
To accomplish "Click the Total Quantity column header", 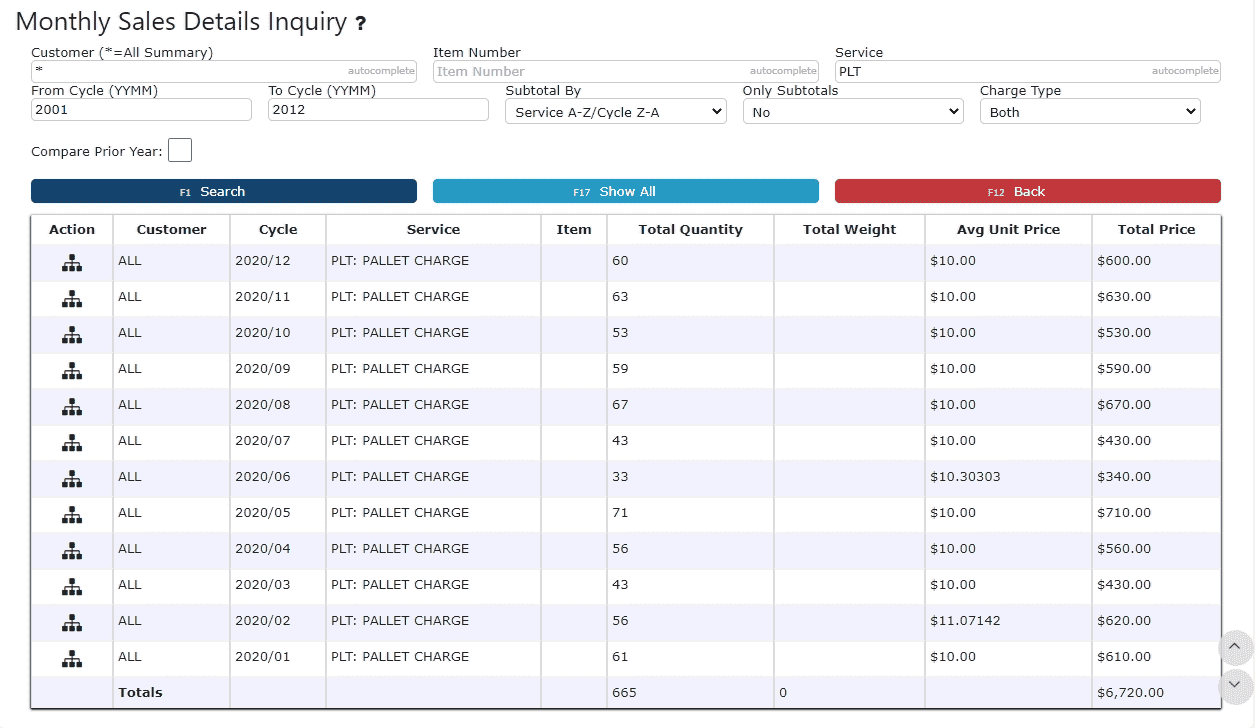I will coord(690,230).
